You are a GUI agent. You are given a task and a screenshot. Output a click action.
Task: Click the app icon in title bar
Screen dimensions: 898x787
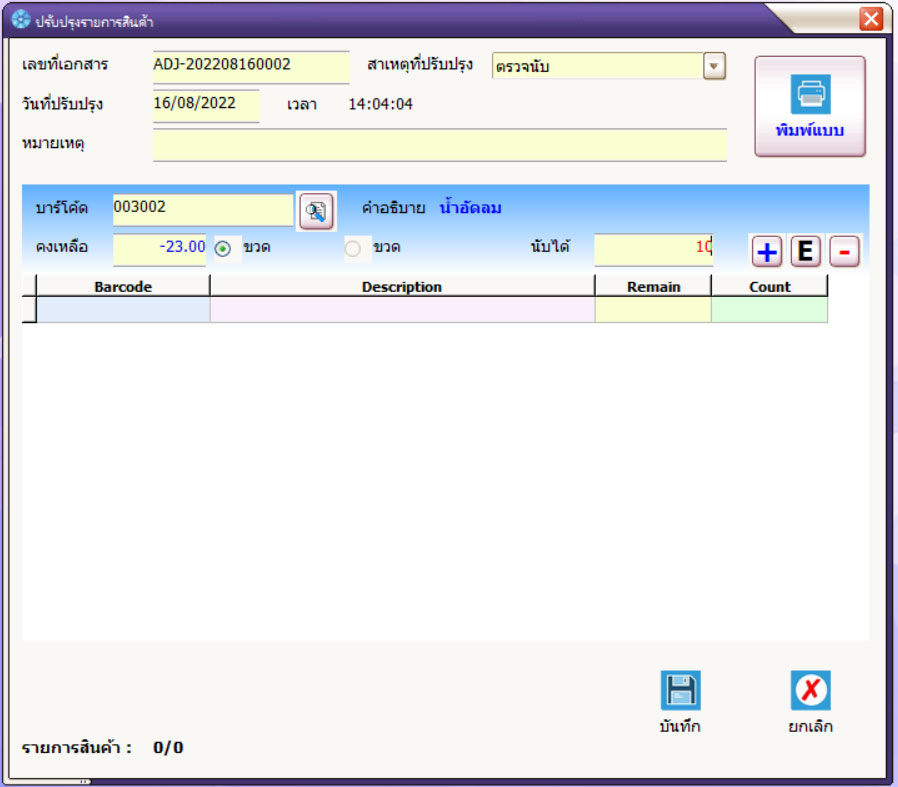click(x=20, y=20)
